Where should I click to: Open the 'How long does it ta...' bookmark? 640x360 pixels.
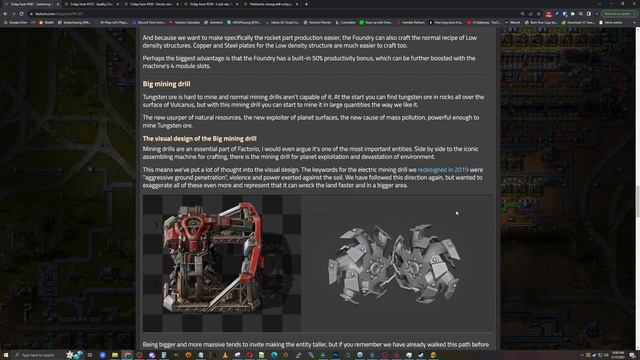pos(445,22)
